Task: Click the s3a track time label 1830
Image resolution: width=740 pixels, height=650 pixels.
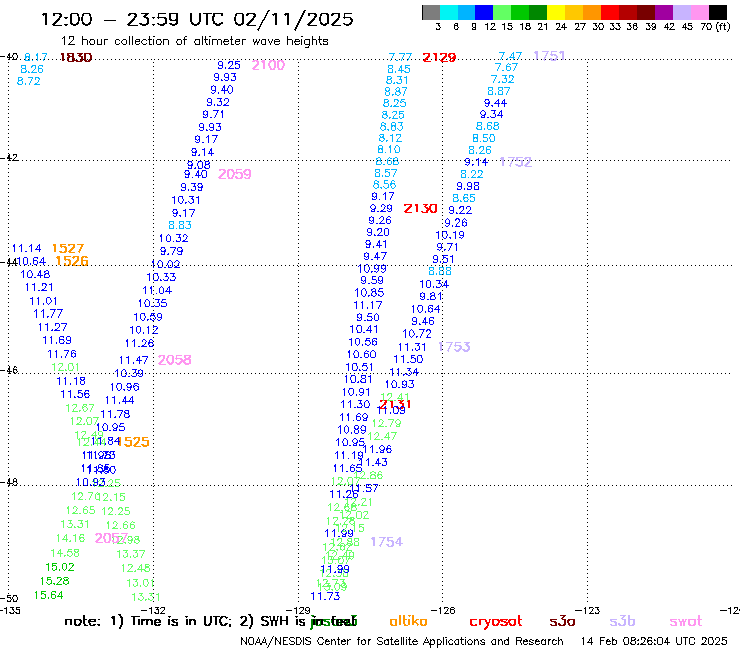Action: 76,58
